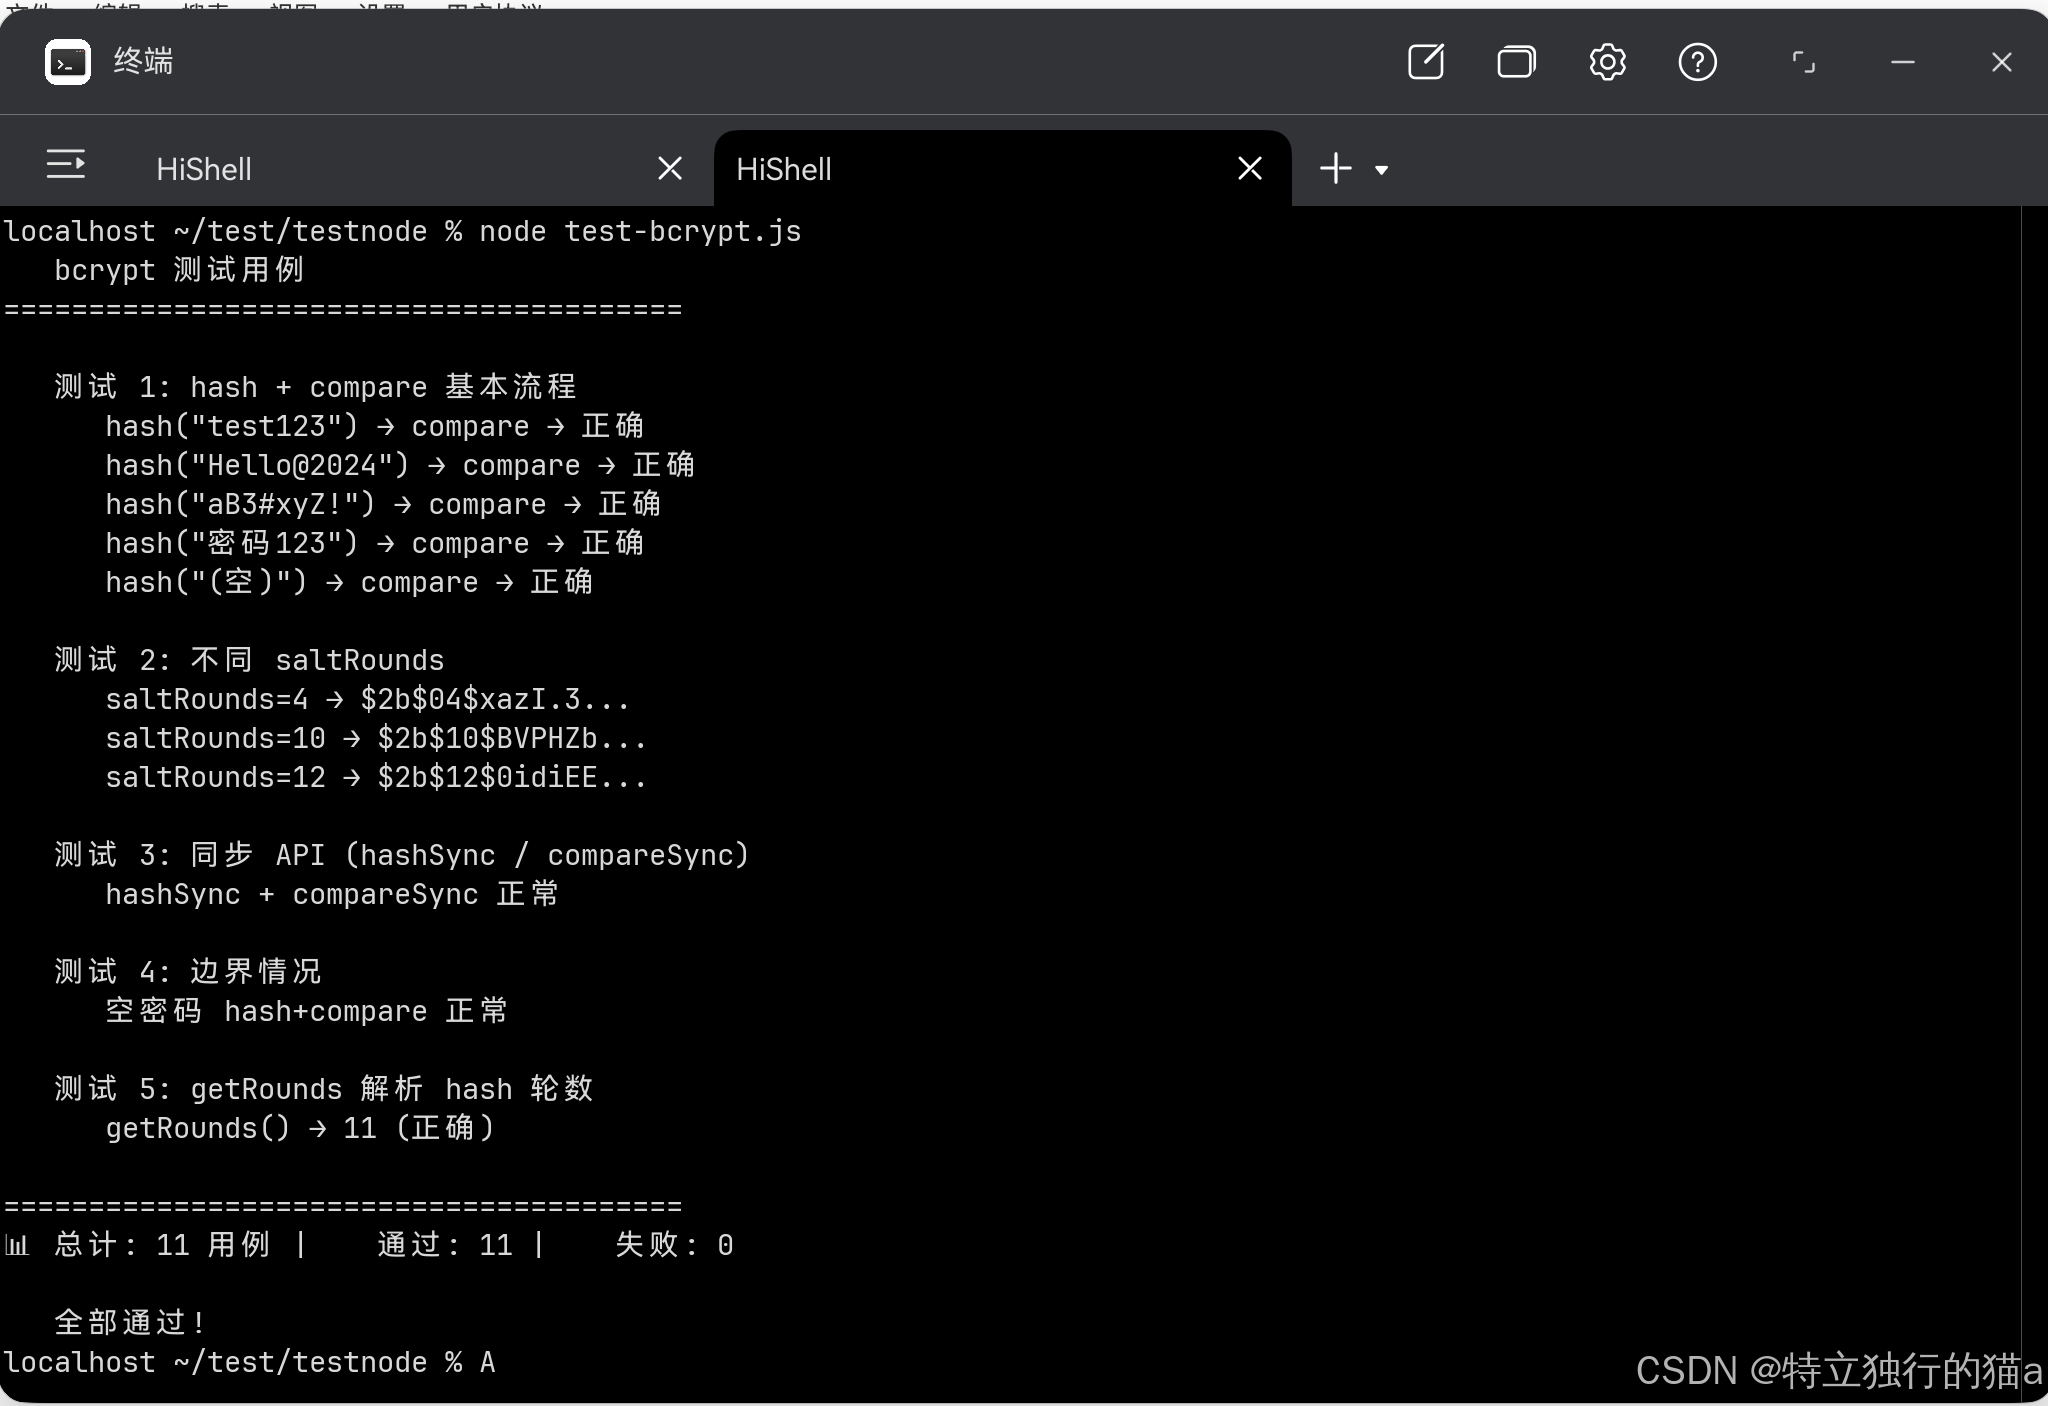Close the first HiShell tab
2048x1406 pixels.
point(670,168)
